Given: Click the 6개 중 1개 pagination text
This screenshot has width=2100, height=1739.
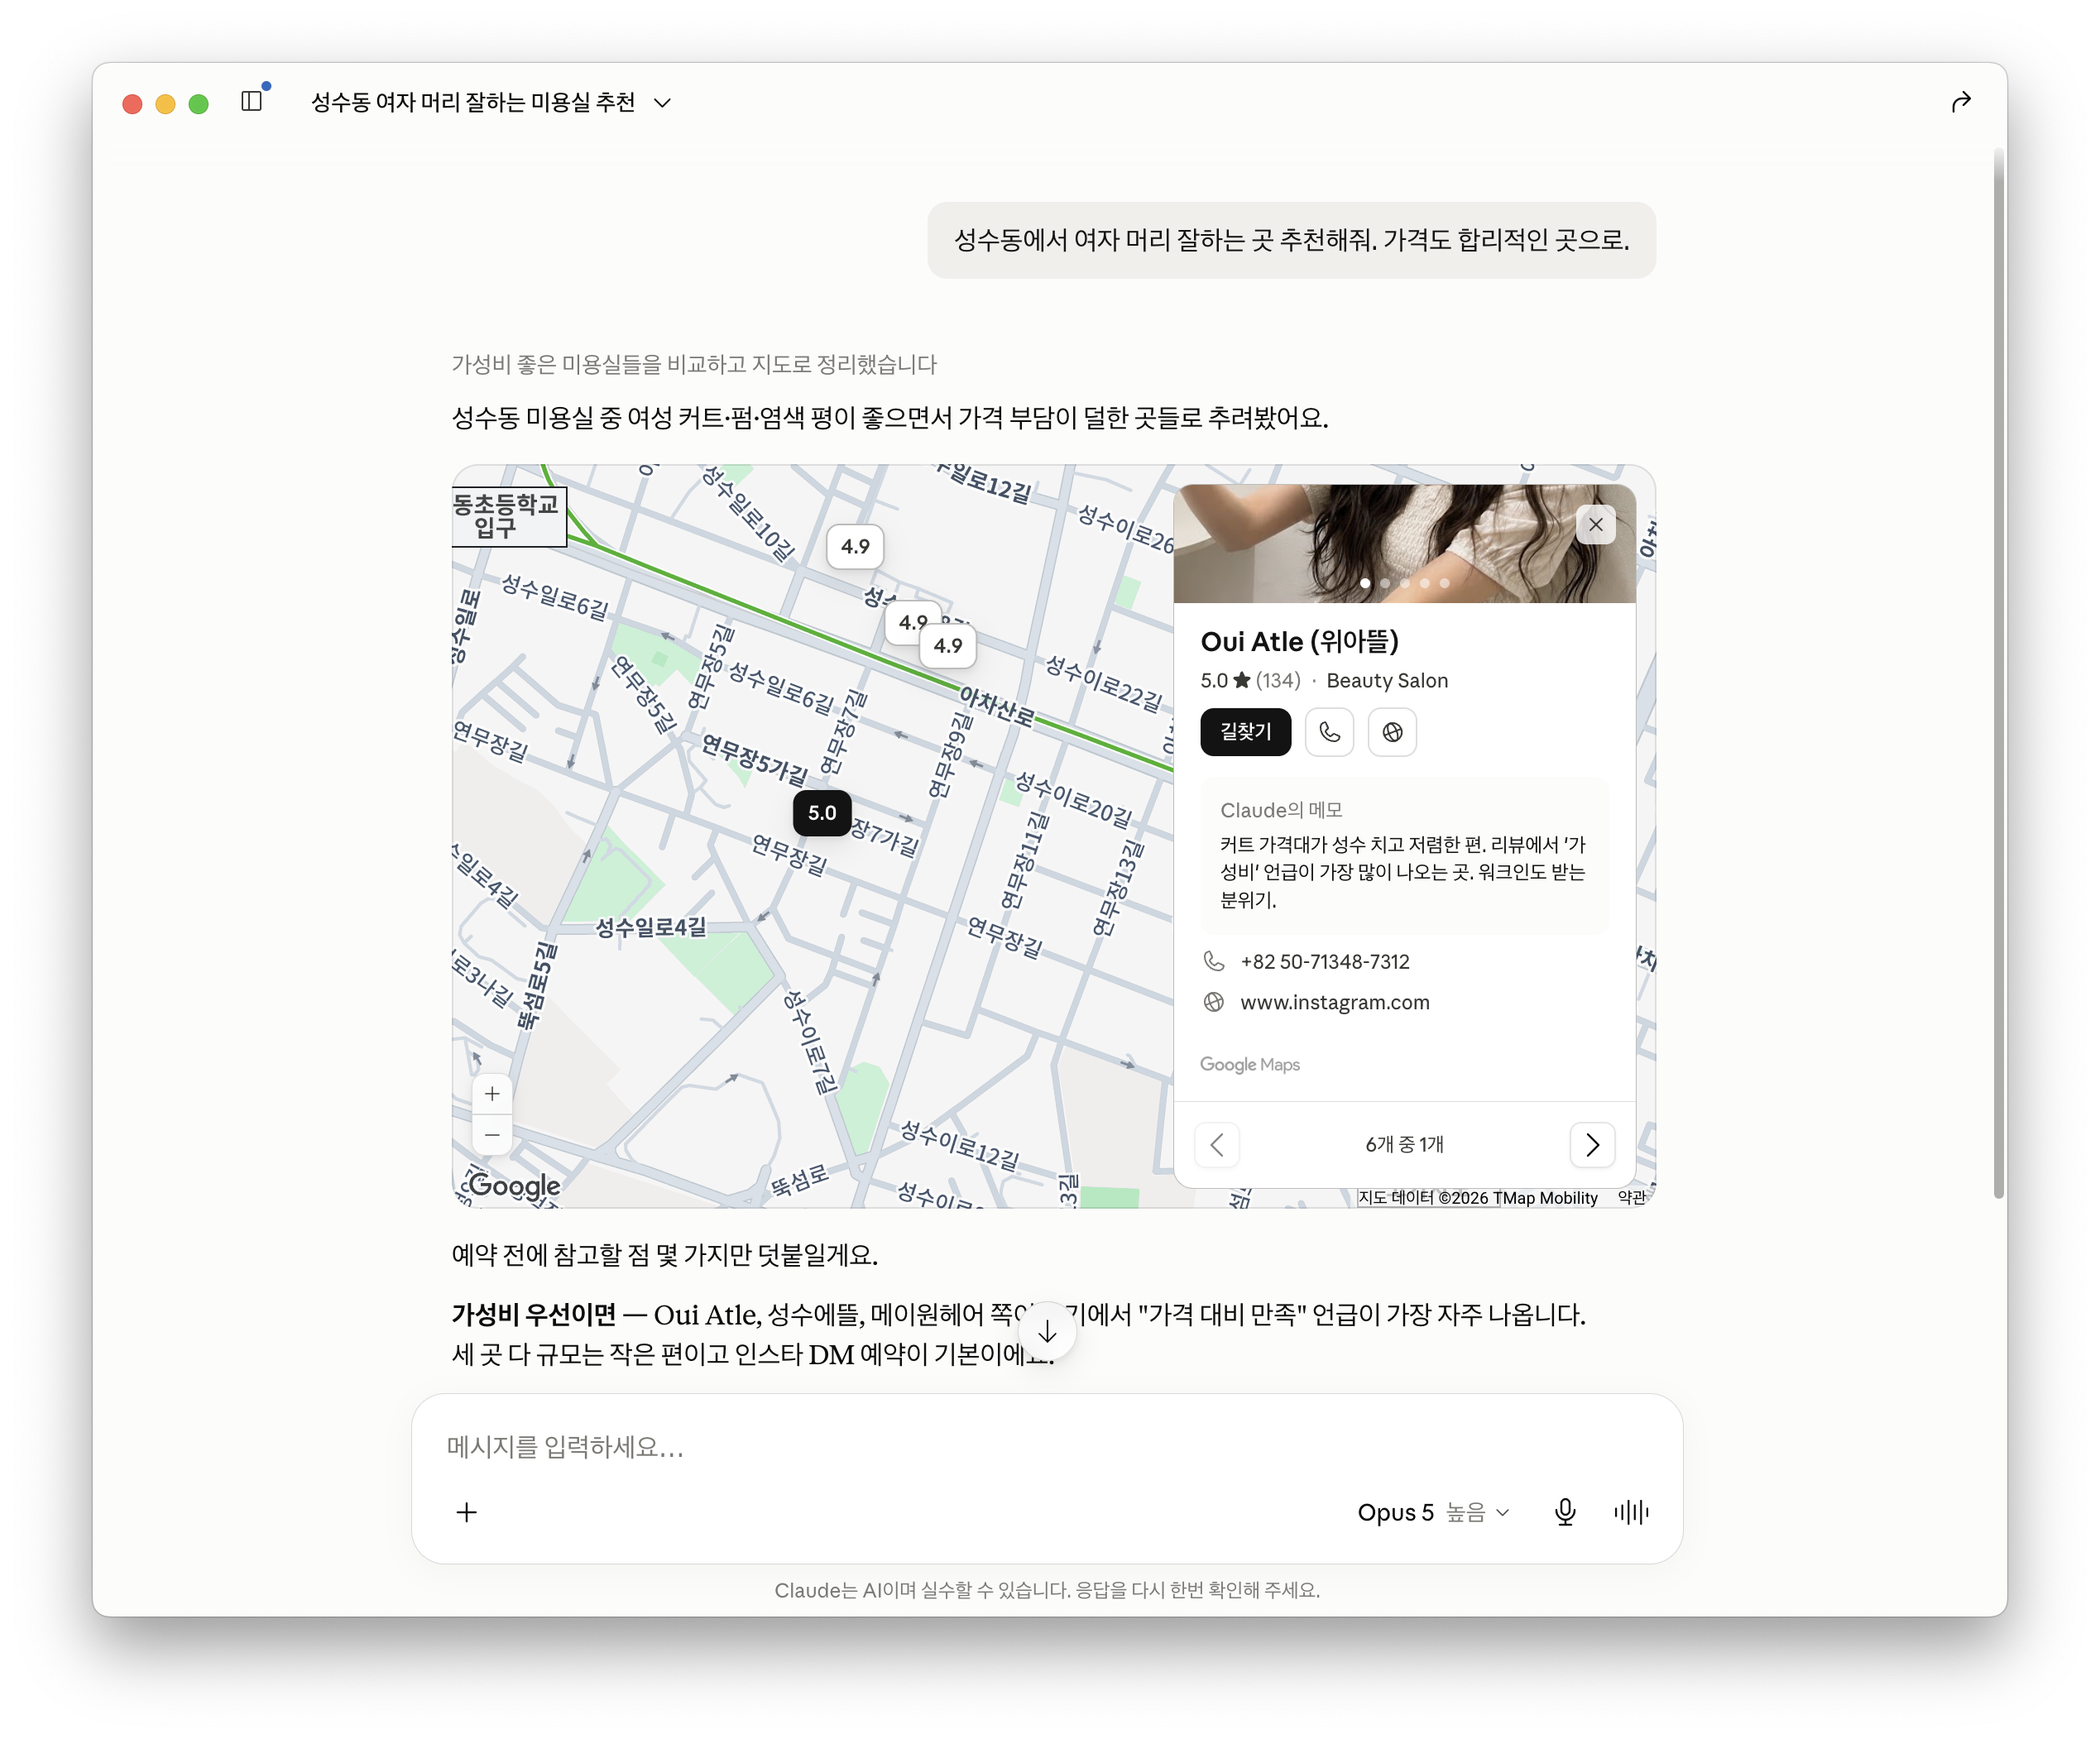Looking at the screenshot, I should [x=1404, y=1144].
